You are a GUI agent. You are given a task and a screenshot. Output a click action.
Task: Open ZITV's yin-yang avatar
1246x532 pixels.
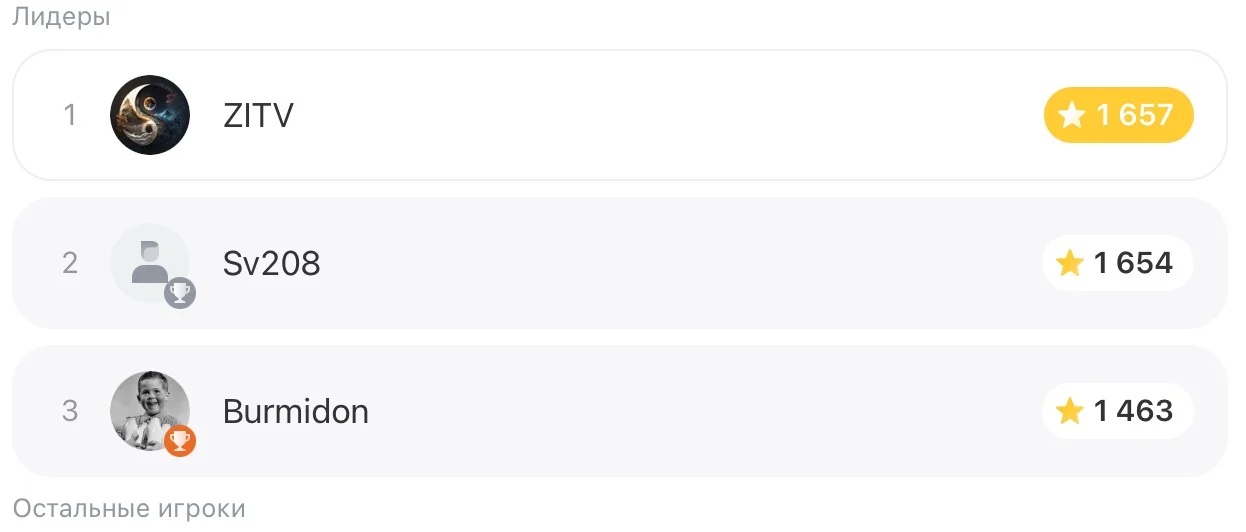click(x=150, y=115)
